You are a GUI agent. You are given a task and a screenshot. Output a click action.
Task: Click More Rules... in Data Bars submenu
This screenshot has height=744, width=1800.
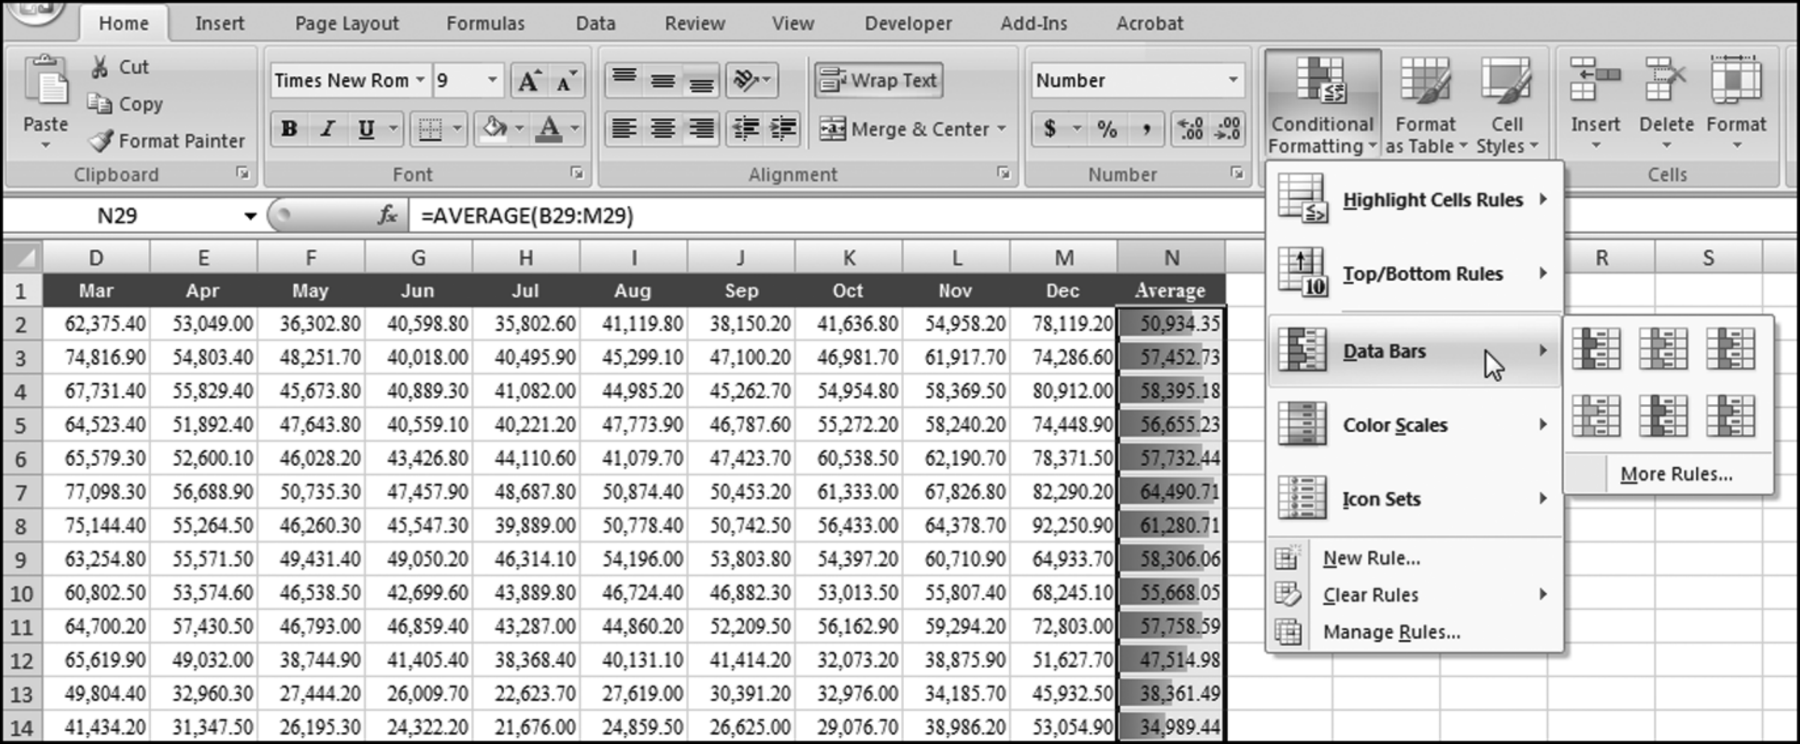(1676, 474)
